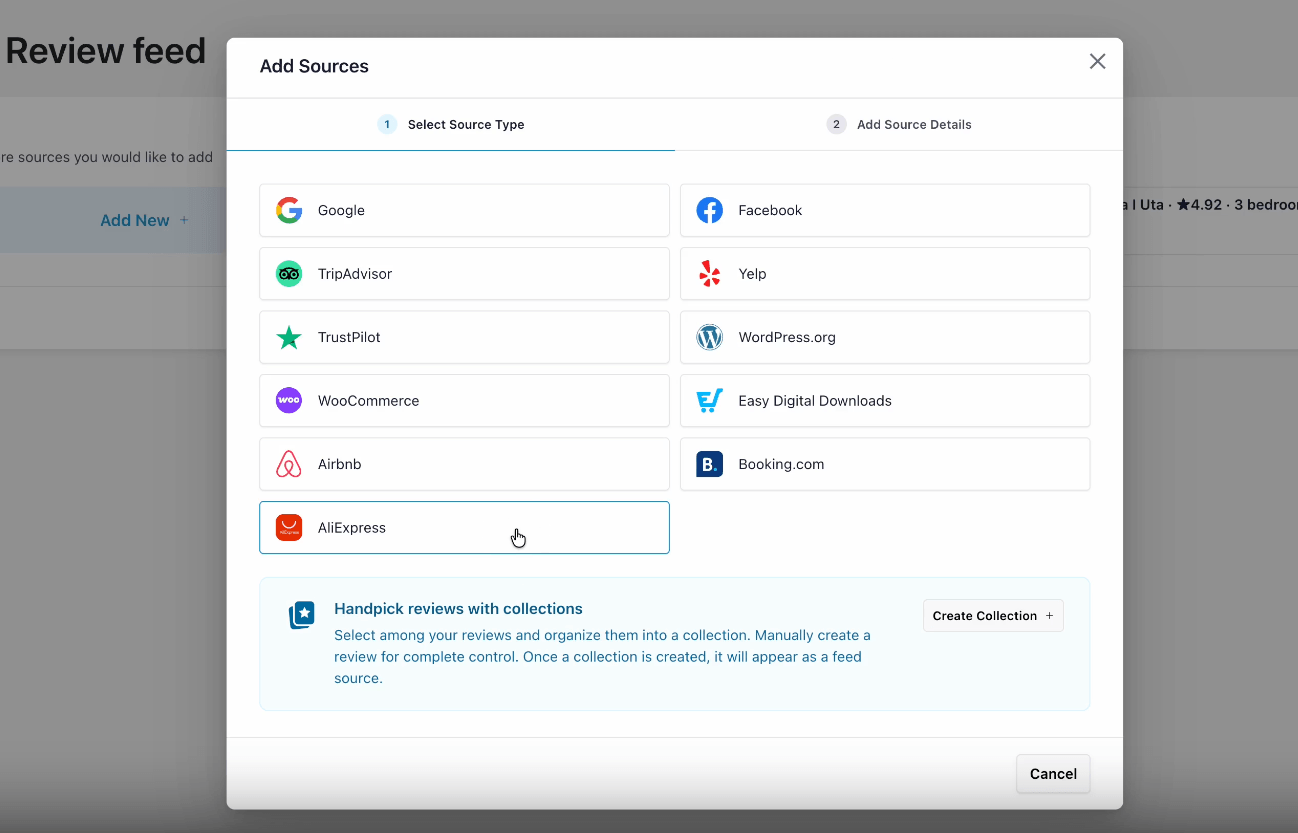Select Easy Digital Downloads source card

pyautogui.click(x=885, y=401)
